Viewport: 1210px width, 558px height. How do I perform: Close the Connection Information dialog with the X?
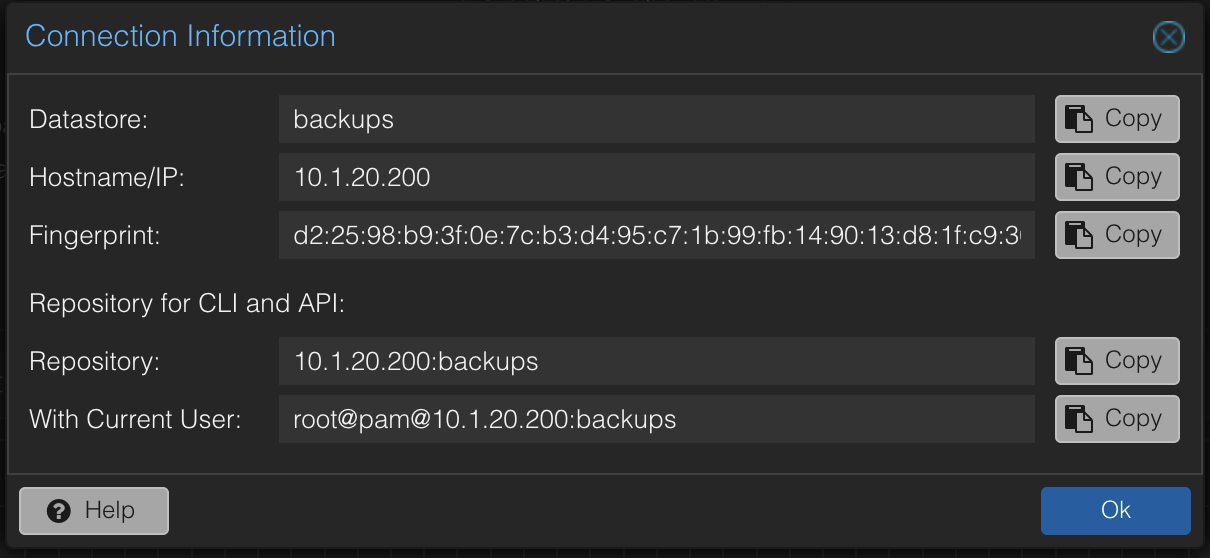tap(1168, 38)
